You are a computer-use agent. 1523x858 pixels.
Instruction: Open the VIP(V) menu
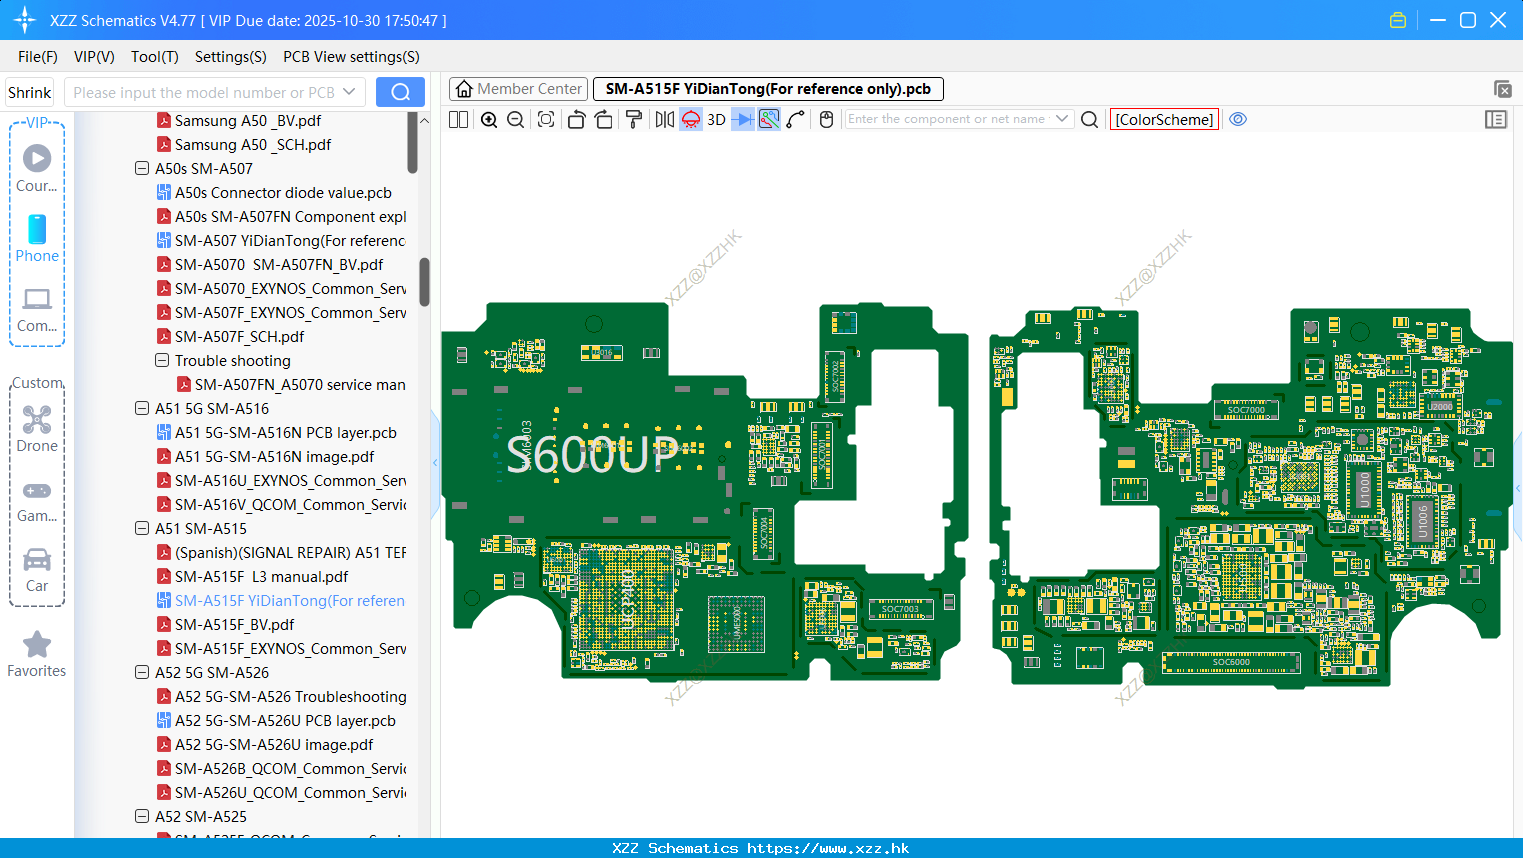tap(94, 57)
